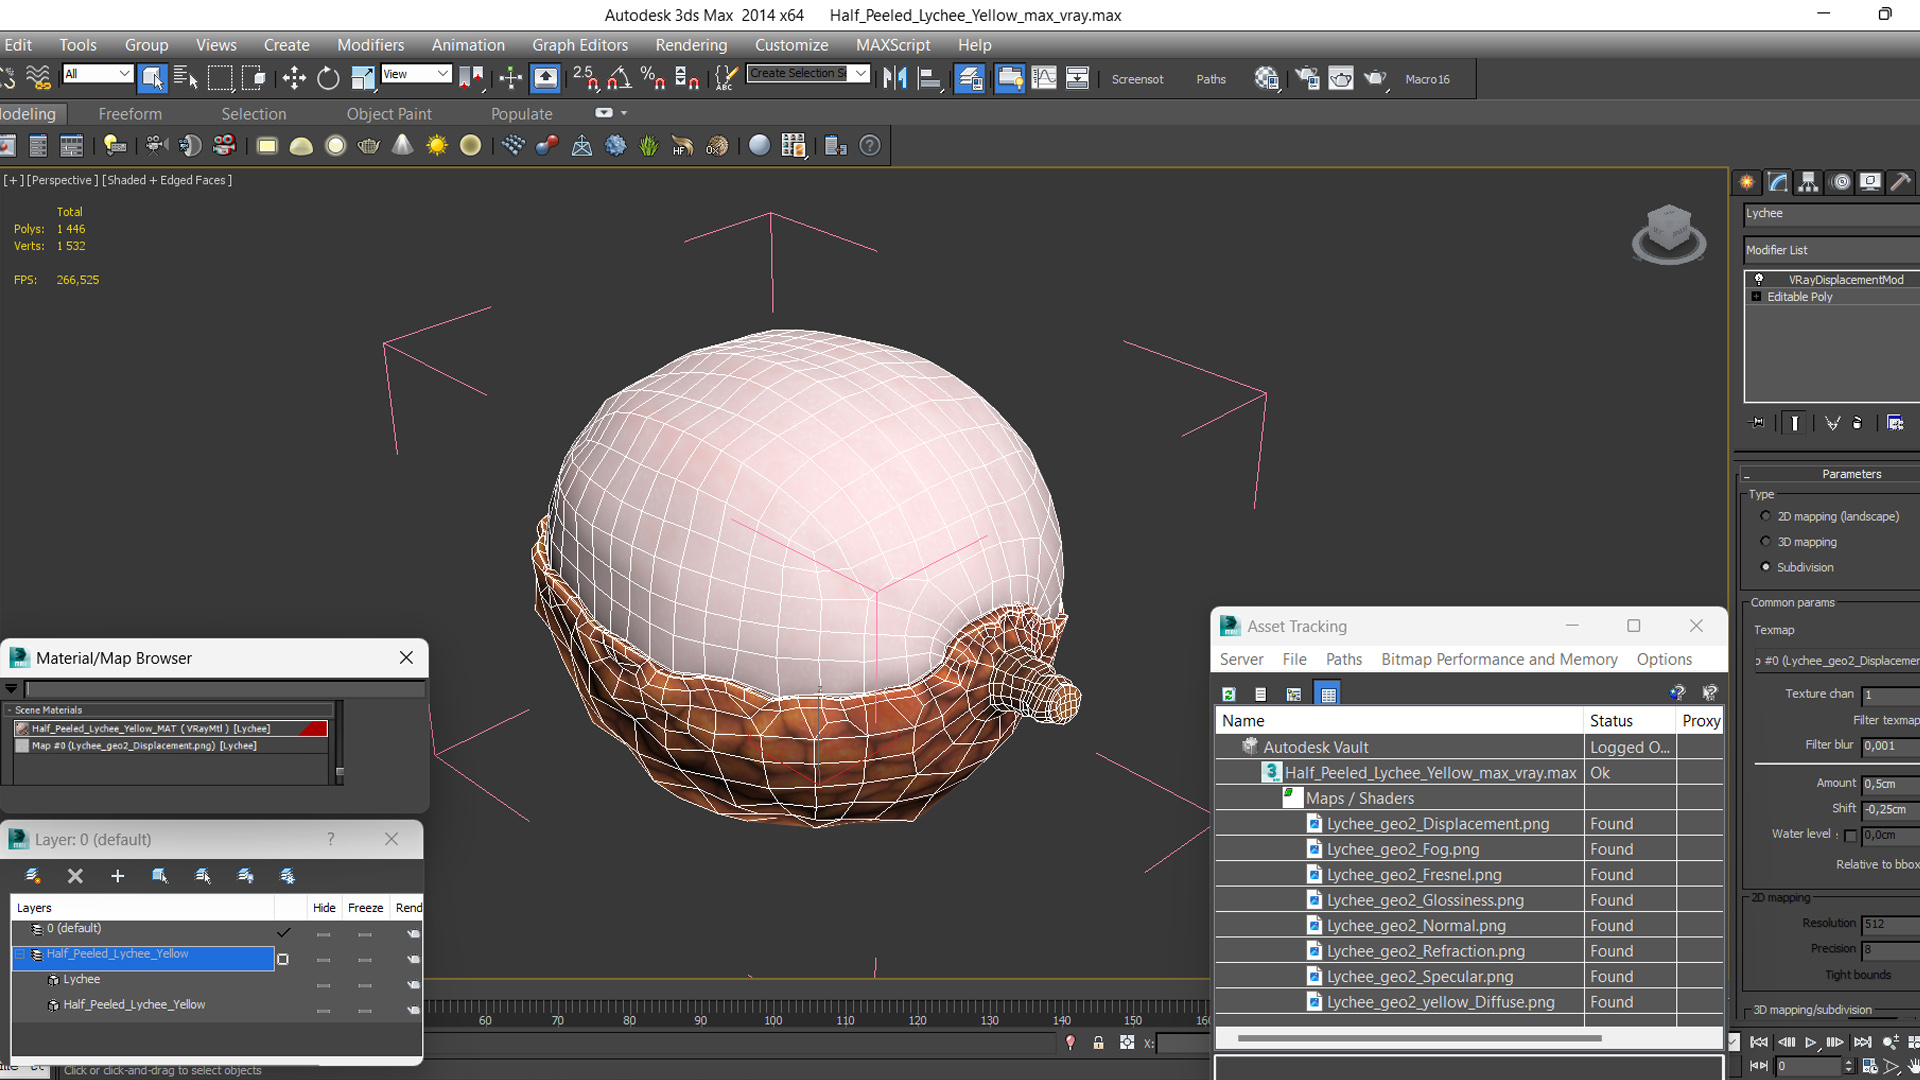Switch to Object Paint ribbon tab
This screenshot has height=1080, width=1920.
[389, 114]
